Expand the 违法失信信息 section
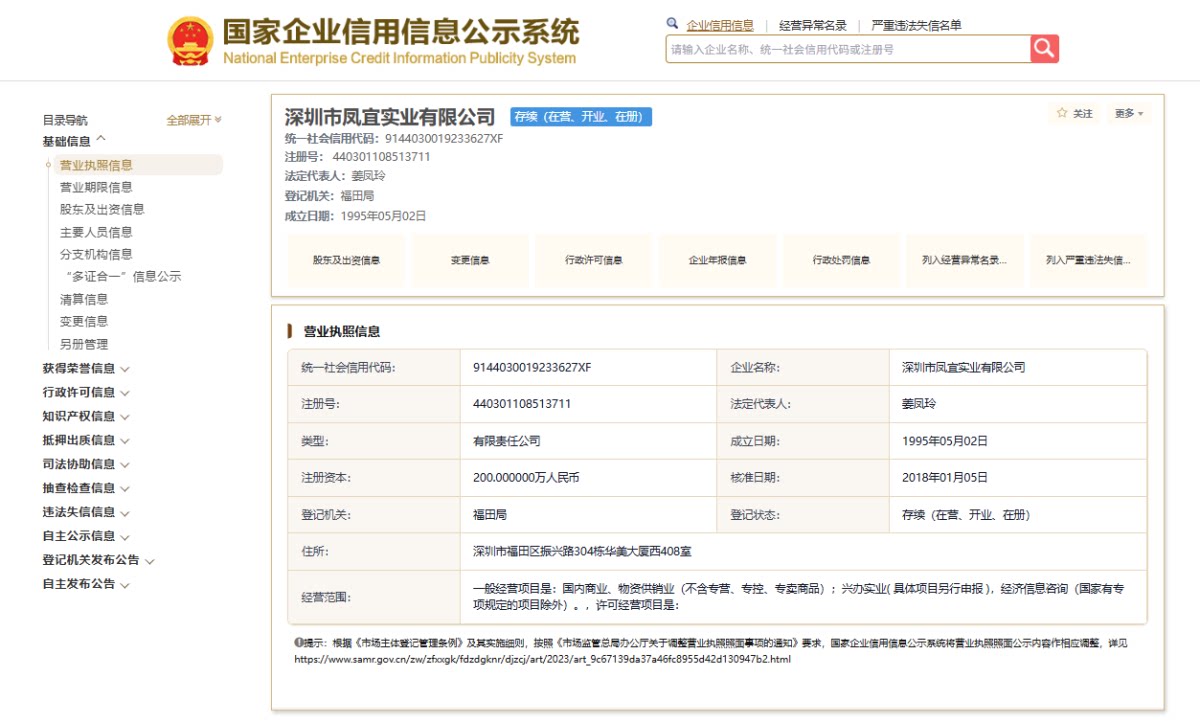 (86, 512)
